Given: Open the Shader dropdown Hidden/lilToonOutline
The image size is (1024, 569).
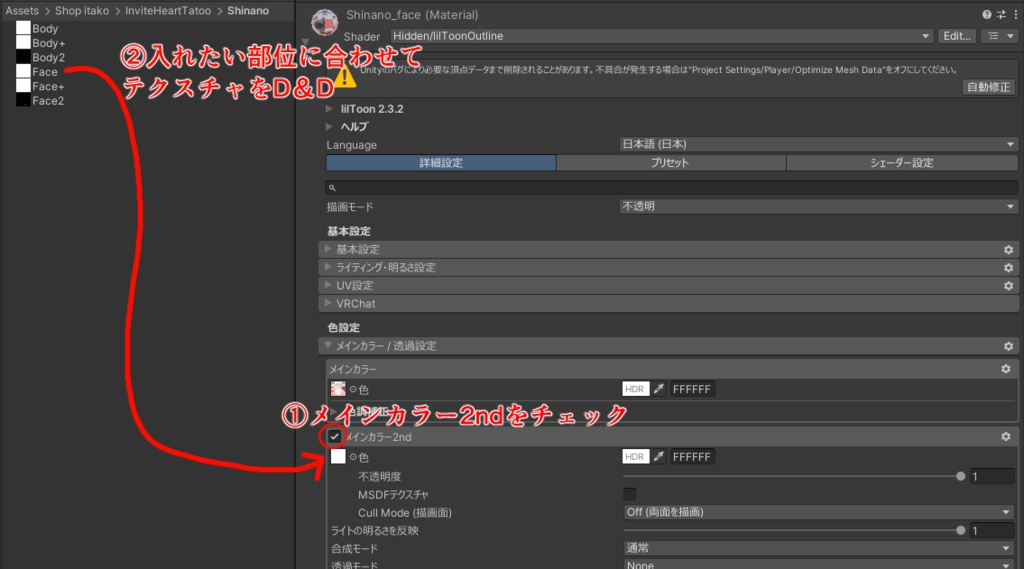Looking at the screenshot, I should 661,36.
